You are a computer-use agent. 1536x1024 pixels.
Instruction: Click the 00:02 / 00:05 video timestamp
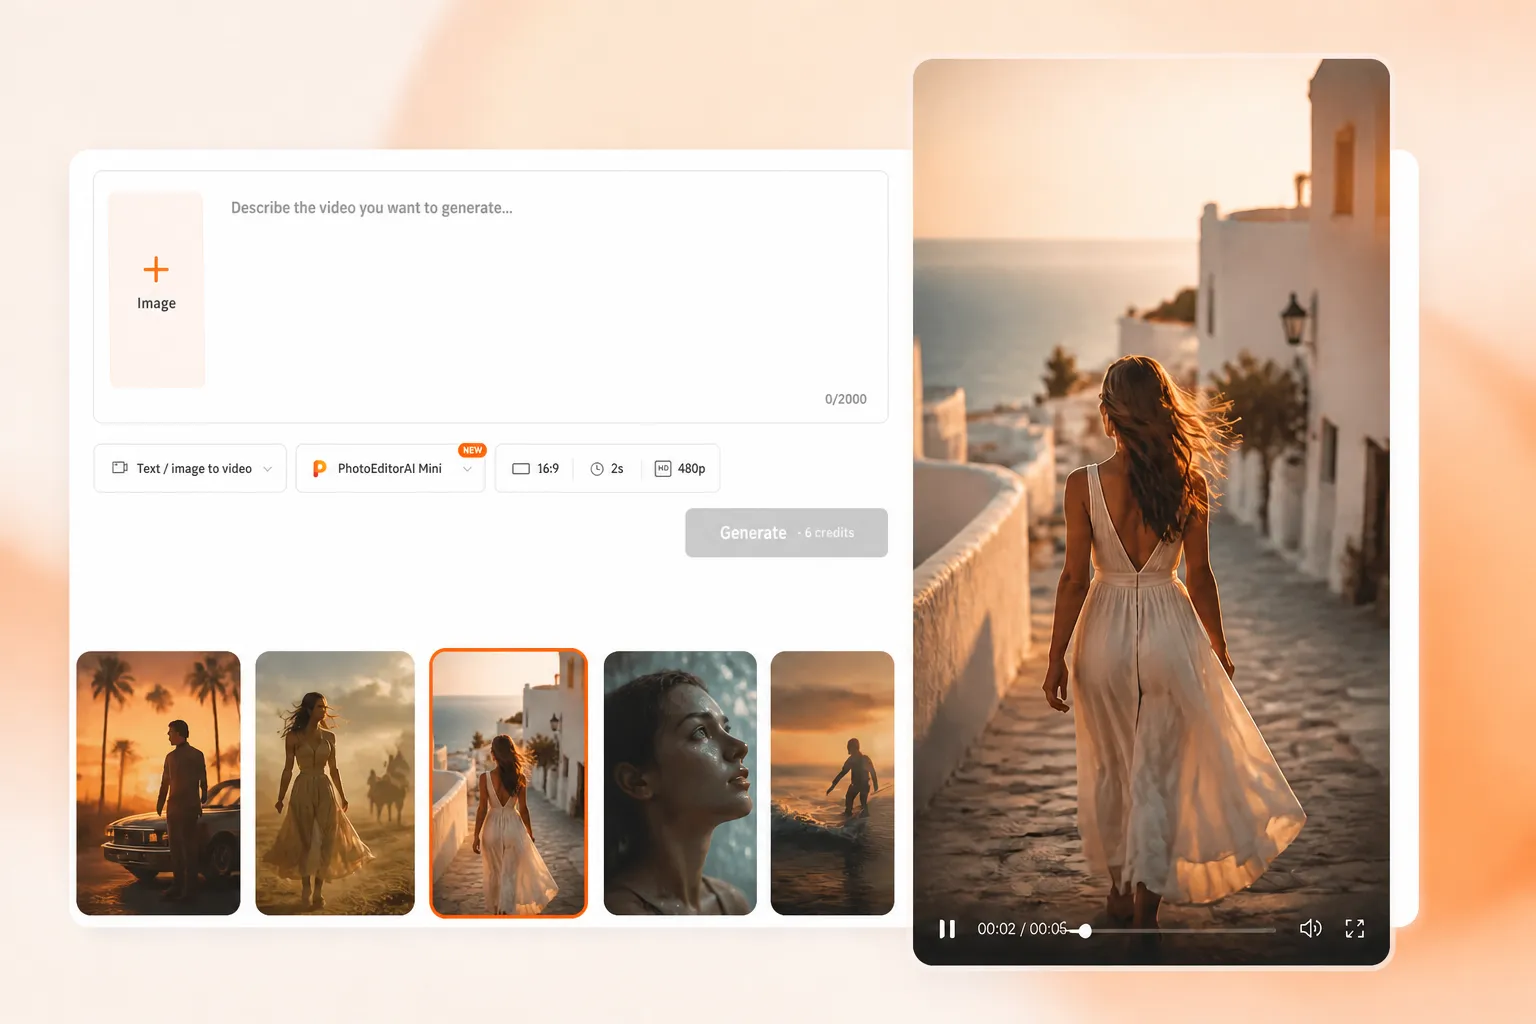coord(1022,929)
